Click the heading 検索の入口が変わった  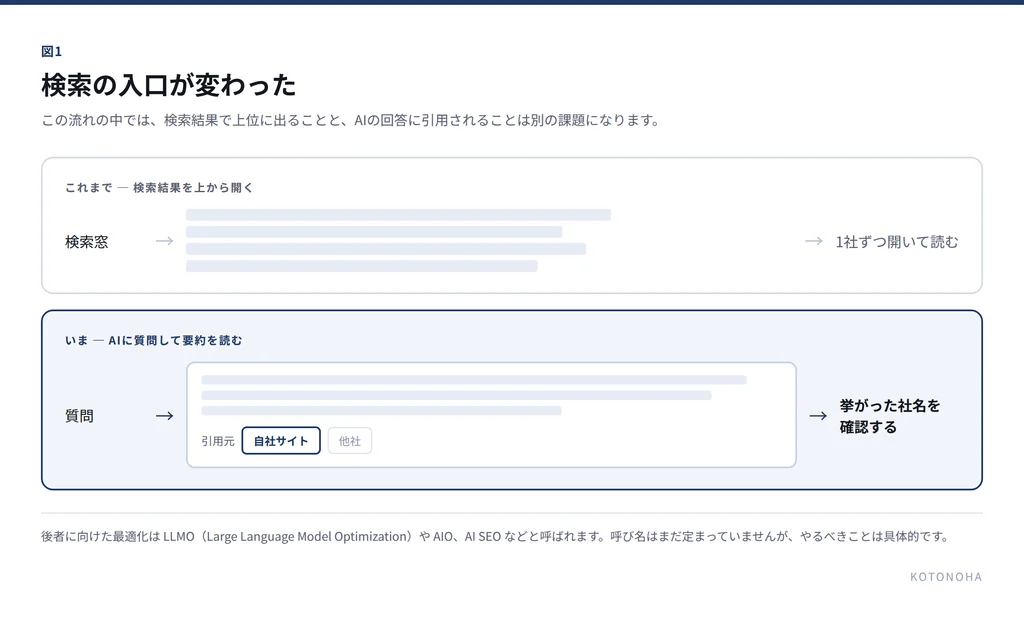168,86
